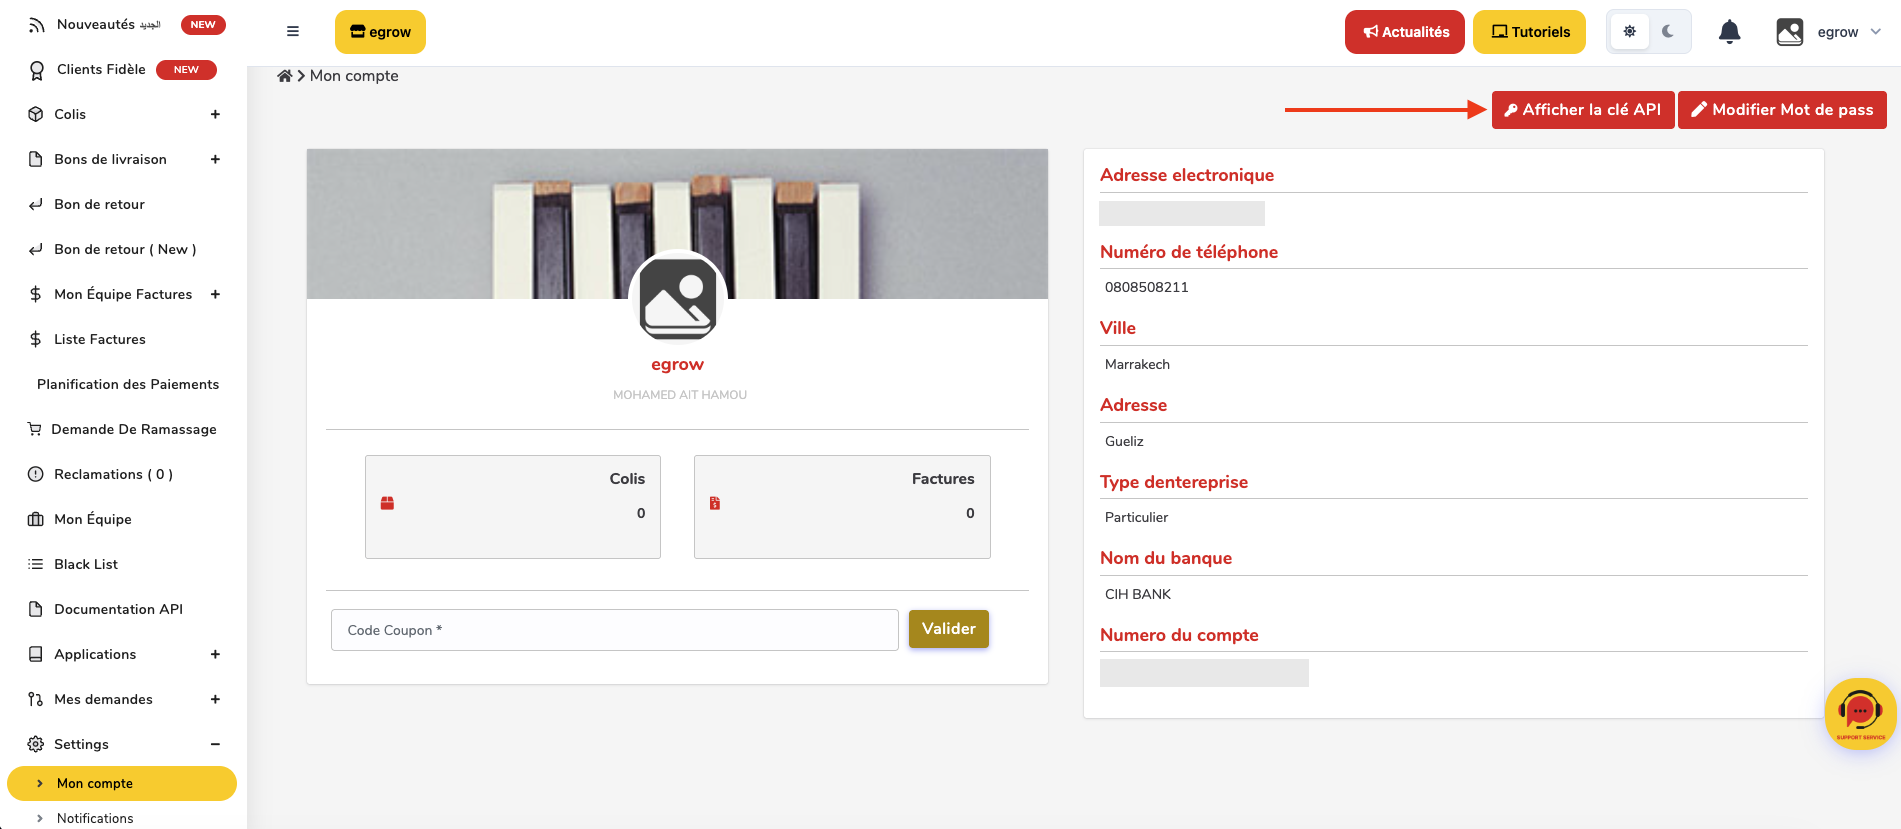
Task: Click the Bons de livraison file icon
Action: click(x=35, y=159)
